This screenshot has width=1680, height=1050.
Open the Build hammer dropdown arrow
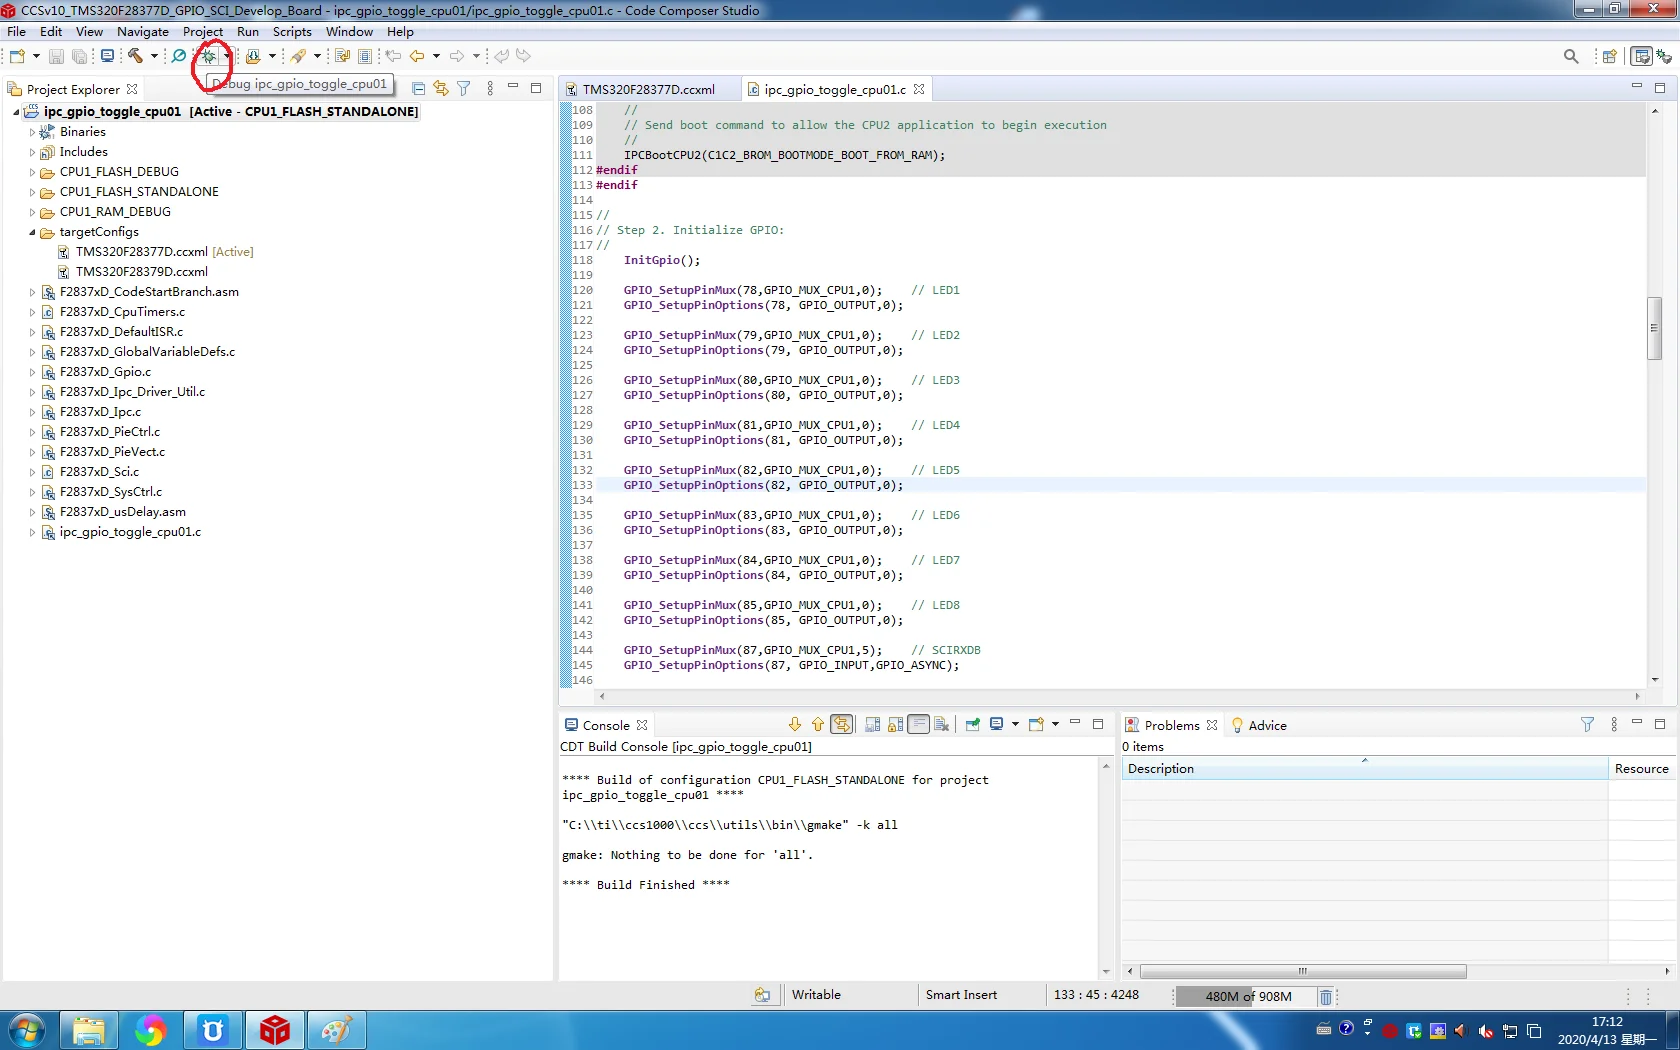tap(154, 56)
